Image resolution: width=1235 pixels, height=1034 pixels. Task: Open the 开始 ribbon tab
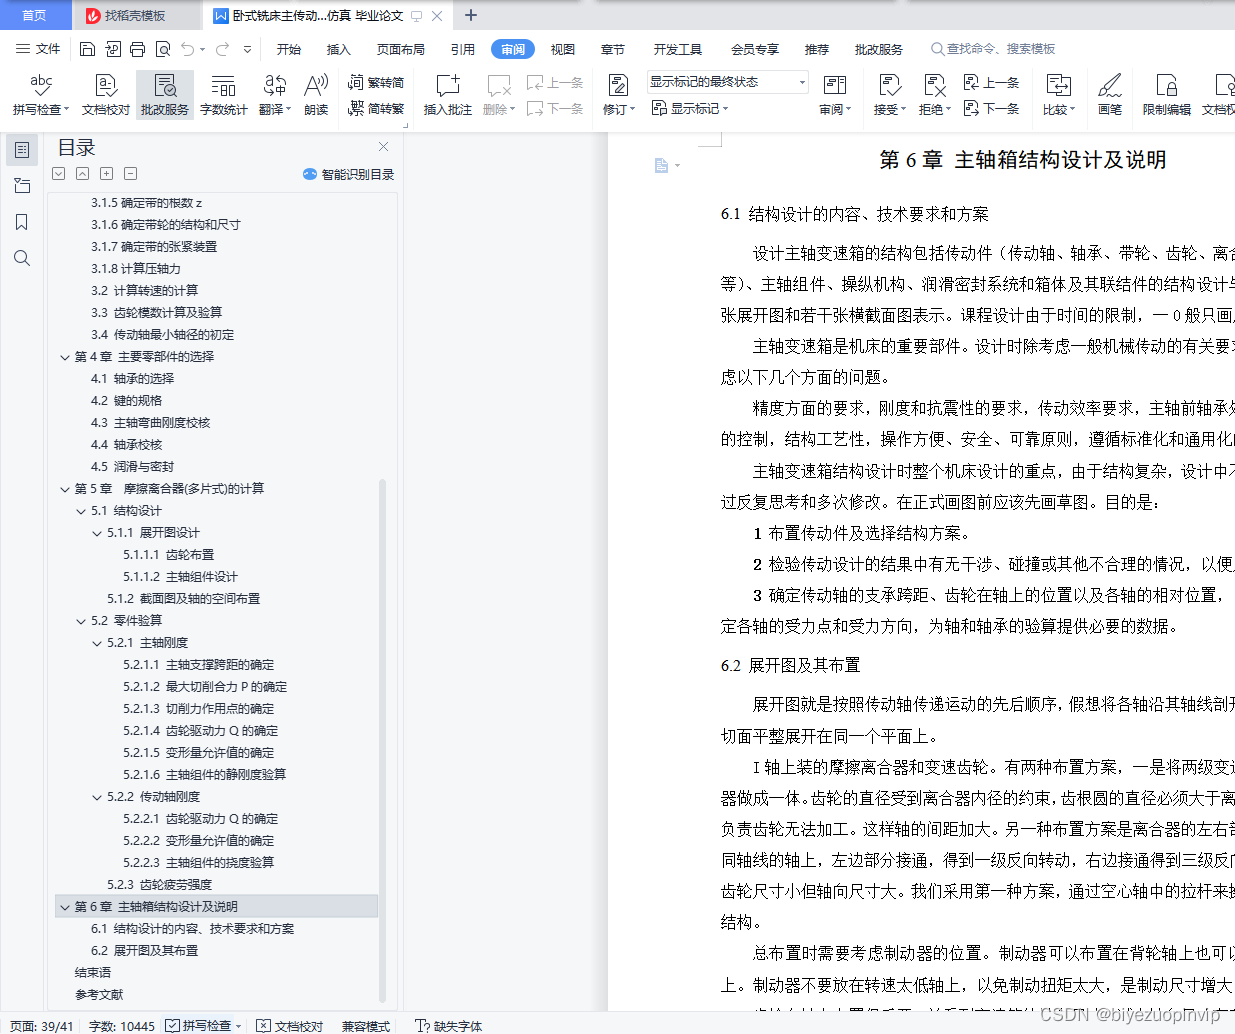(x=289, y=49)
